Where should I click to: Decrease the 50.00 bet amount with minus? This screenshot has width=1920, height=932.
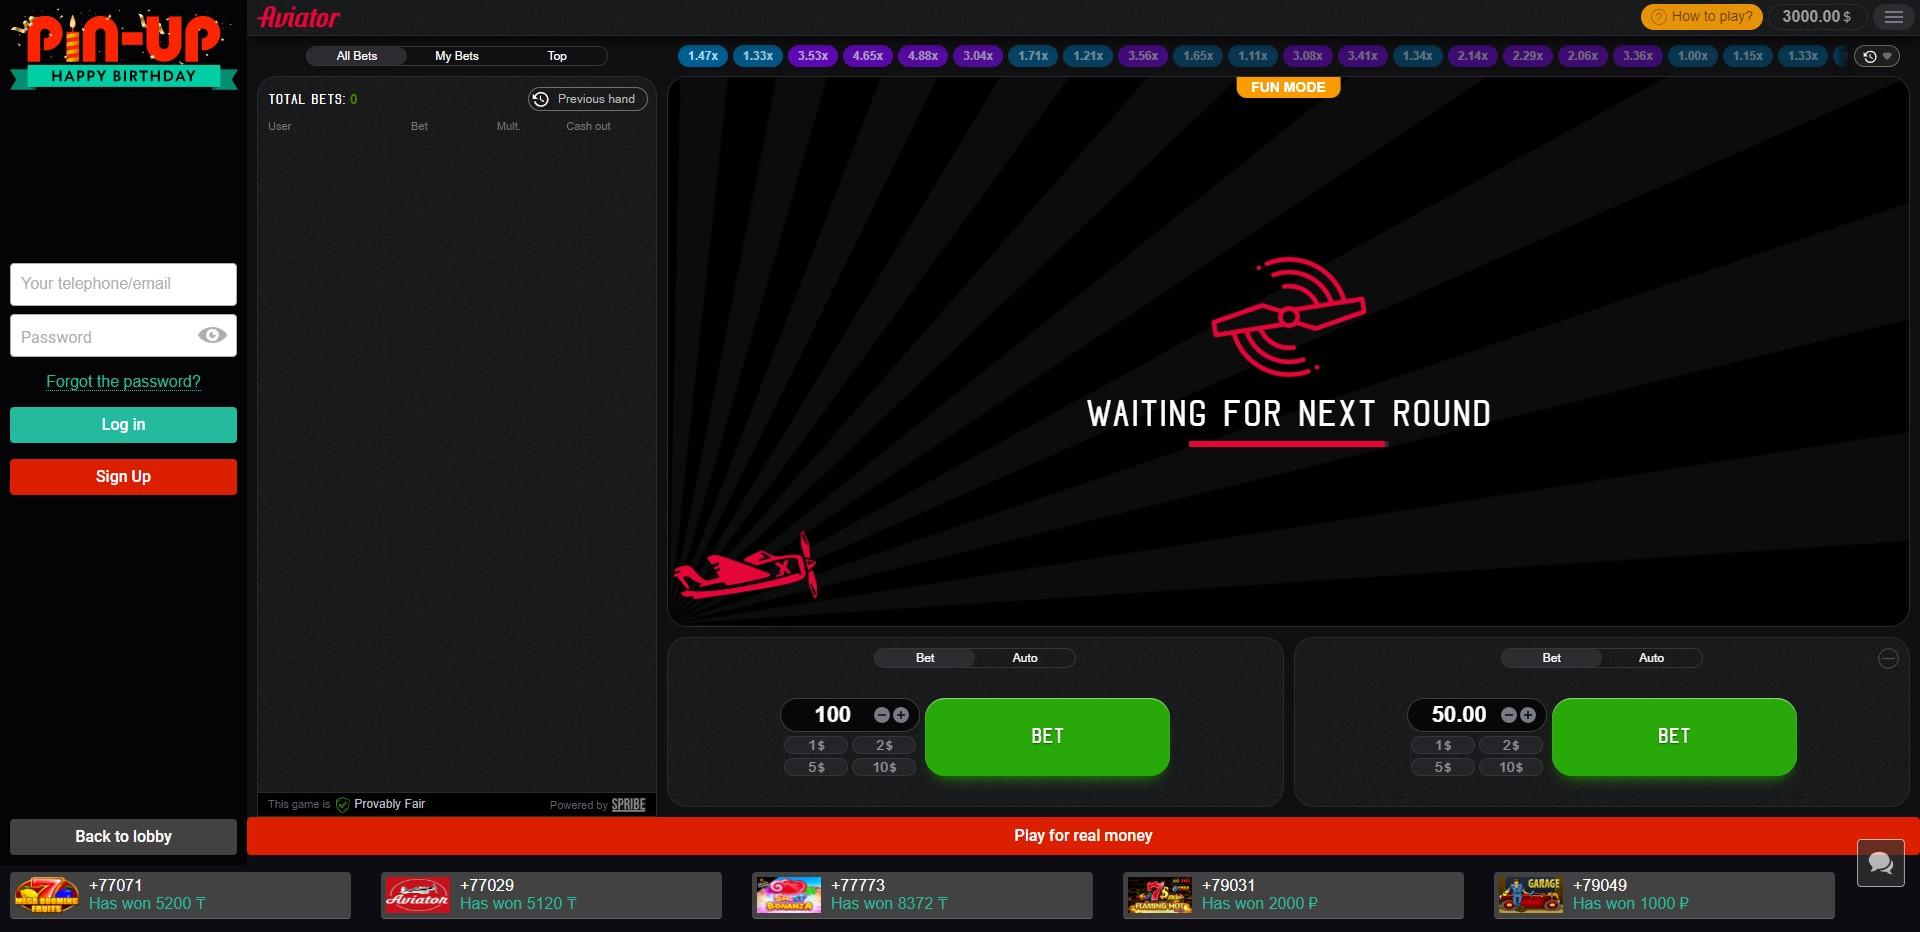pos(1509,715)
